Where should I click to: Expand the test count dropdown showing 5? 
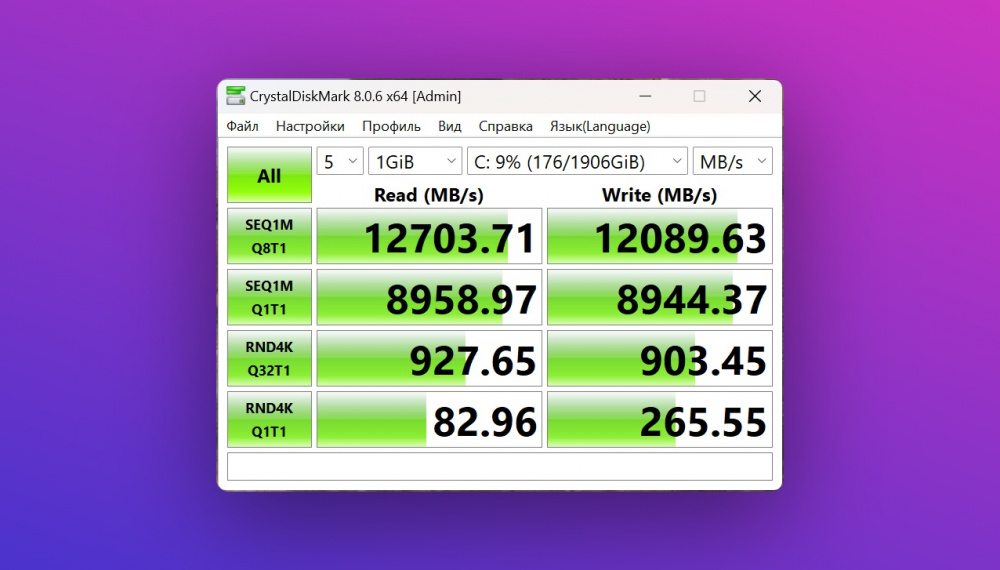(x=340, y=161)
